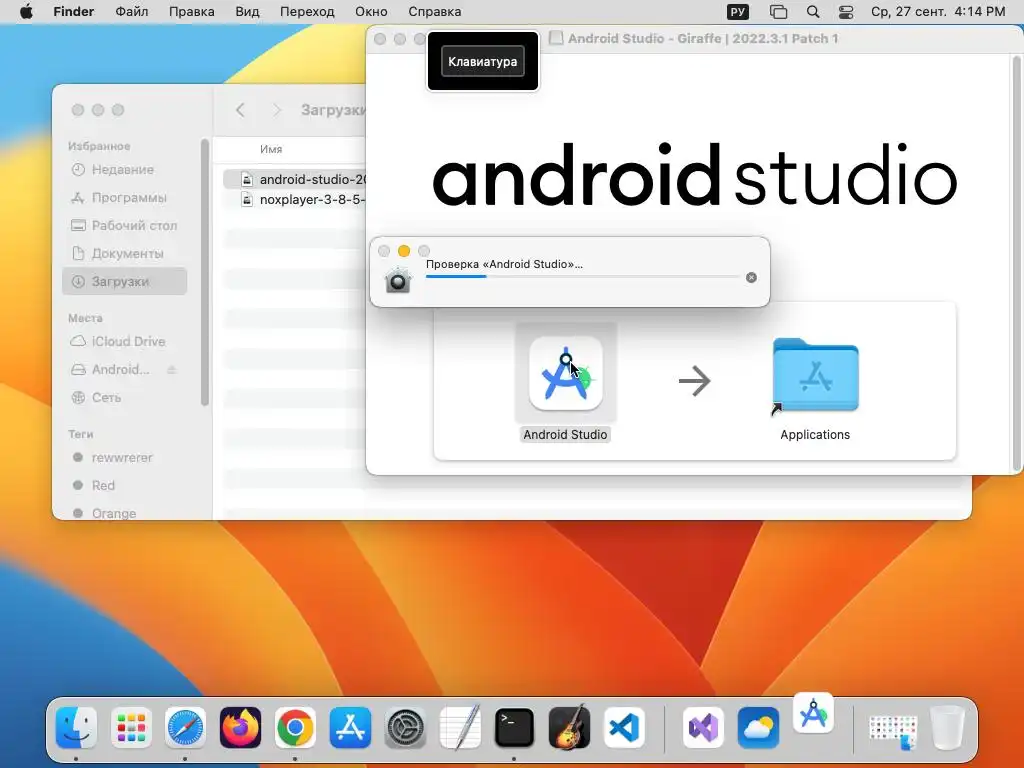Open App Store from the Dock
Image resolution: width=1024 pixels, height=768 pixels.
pos(350,727)
